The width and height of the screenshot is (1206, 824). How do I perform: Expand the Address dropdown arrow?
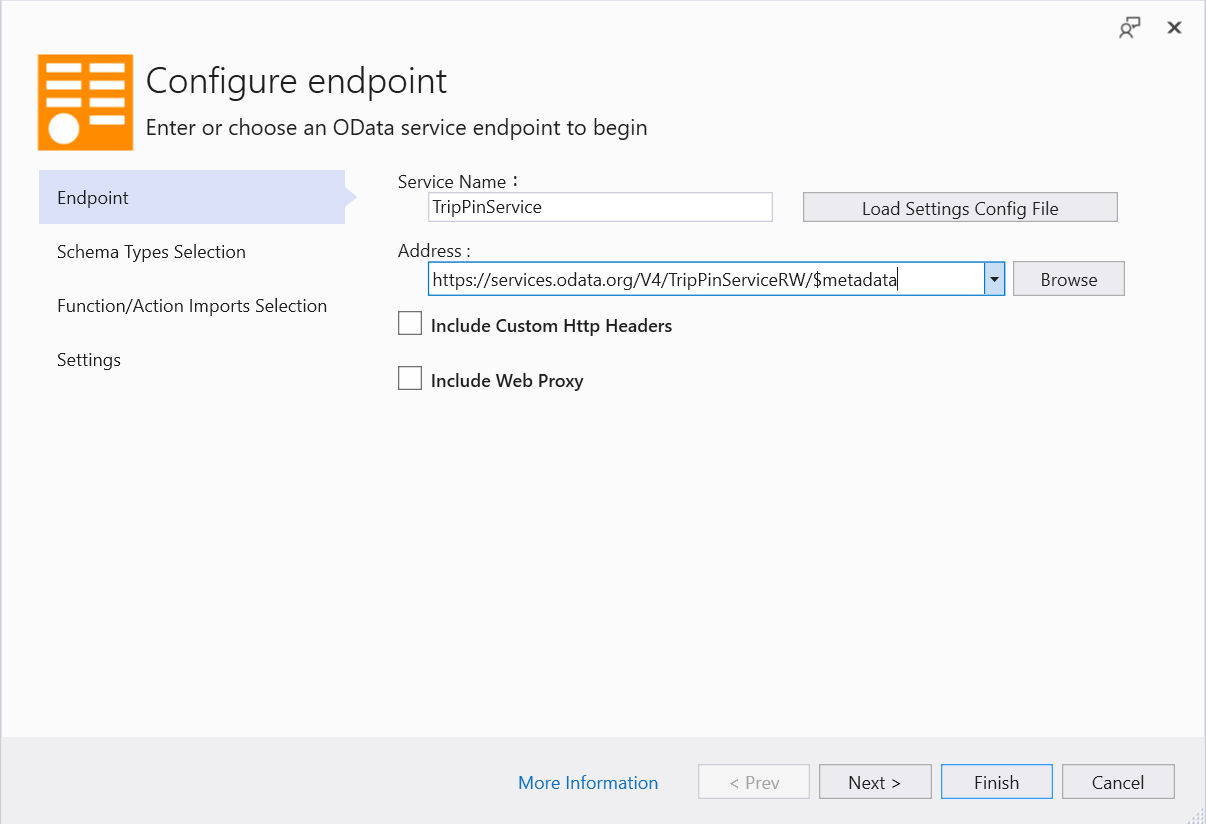994,280
